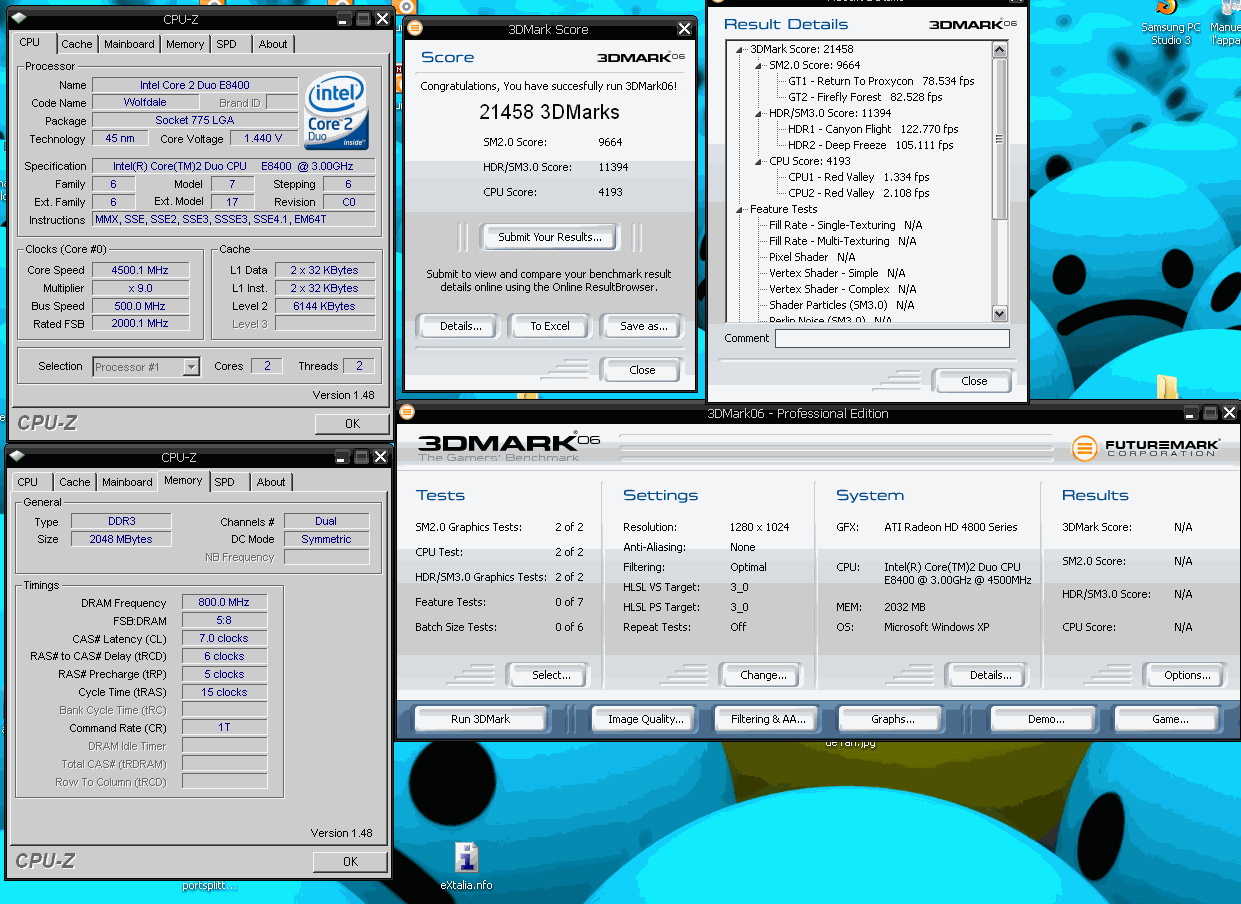Open the SPD tab in the CPU-Z Memory window

(225, 482)
